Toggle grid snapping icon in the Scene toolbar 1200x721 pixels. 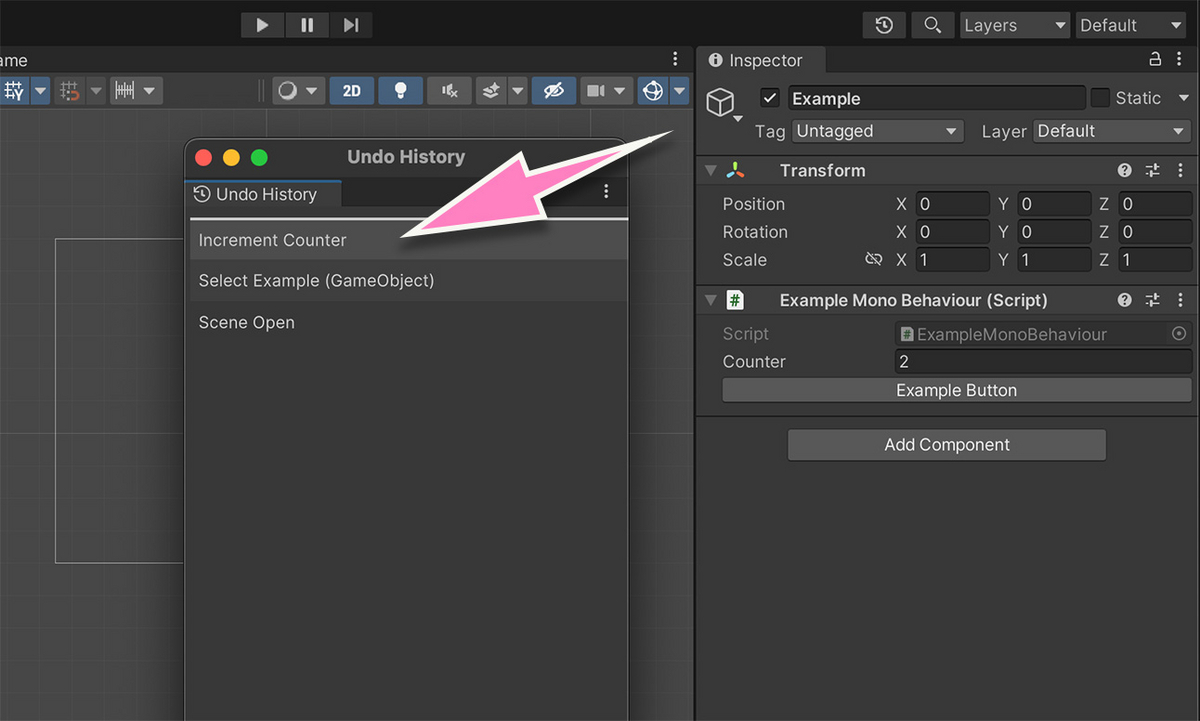[14, 91]
